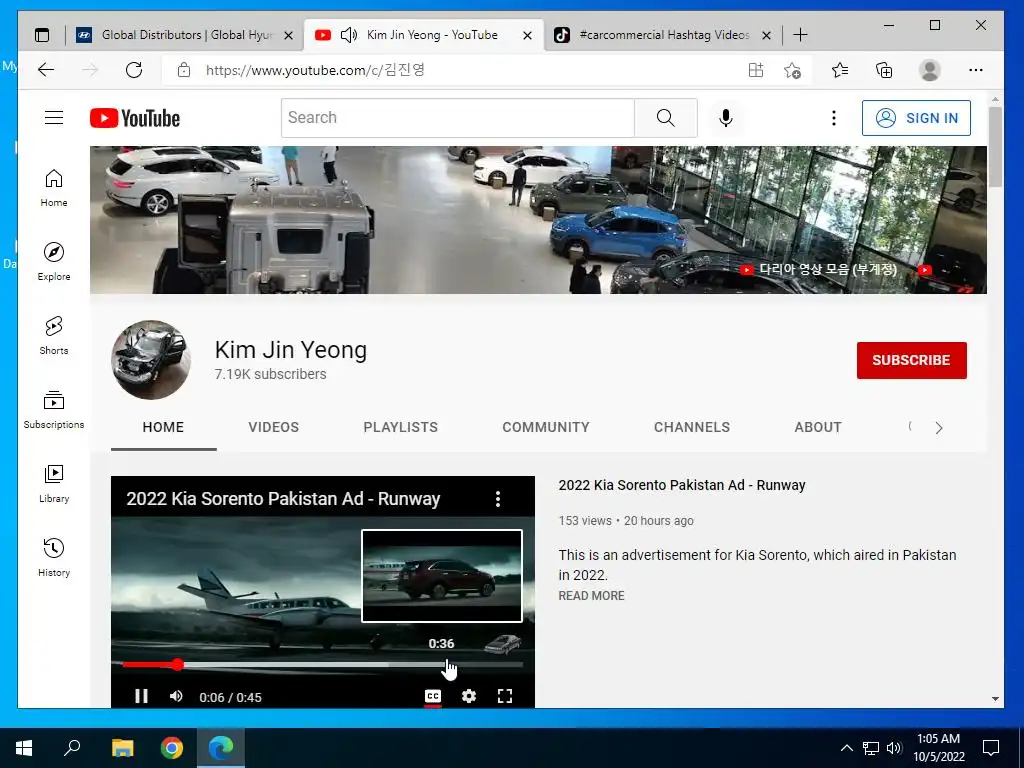Open Favorites list icon
Image resolution: width=1024 pixels, height=768 pixels.
click(840, 70)
